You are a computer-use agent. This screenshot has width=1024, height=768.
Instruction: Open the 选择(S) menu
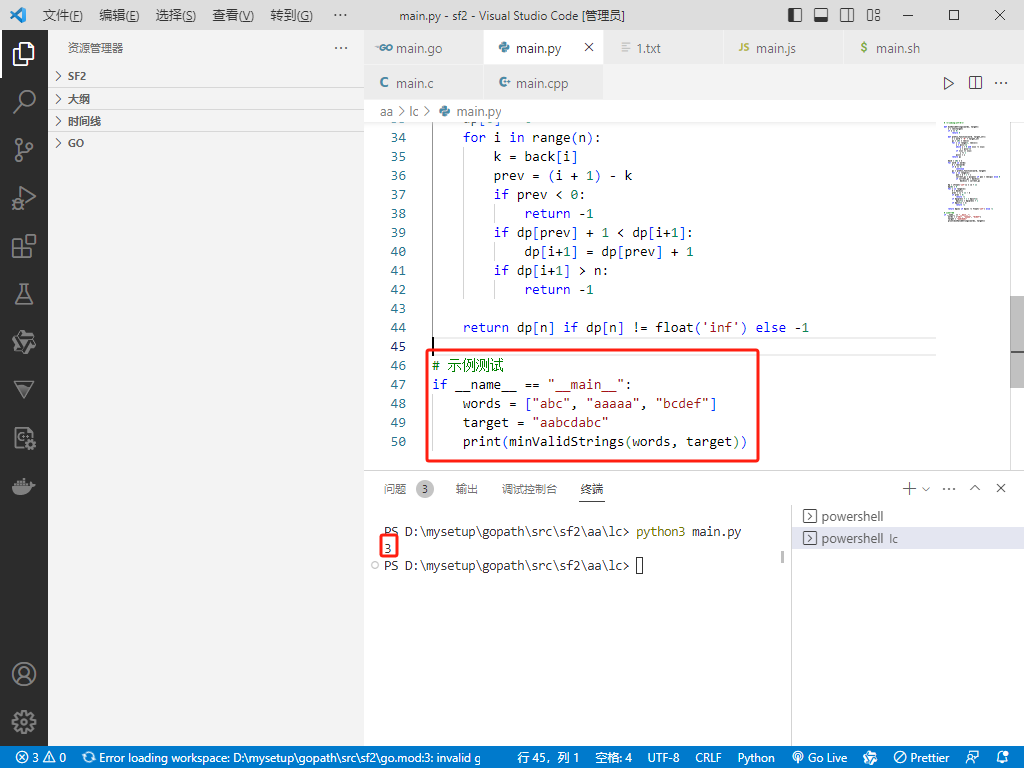click(x=176, y=15)
